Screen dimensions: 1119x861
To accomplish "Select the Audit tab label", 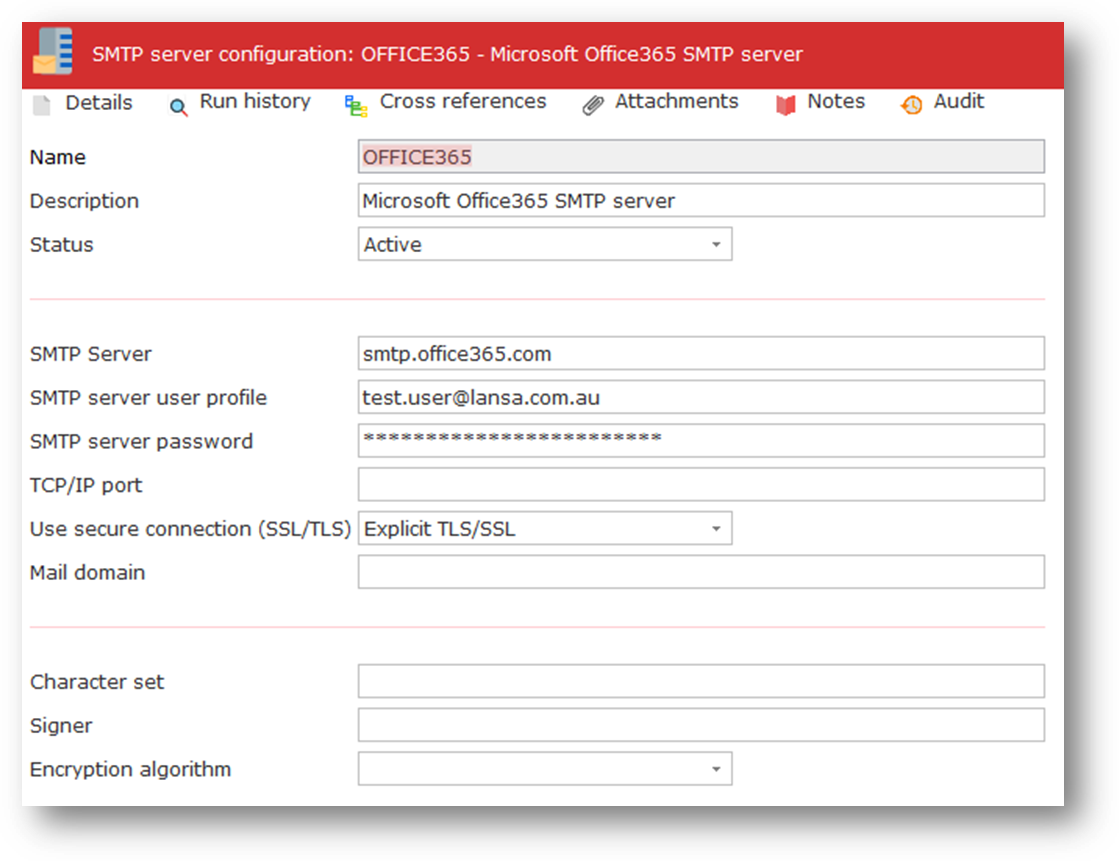I will coord(959,102).
